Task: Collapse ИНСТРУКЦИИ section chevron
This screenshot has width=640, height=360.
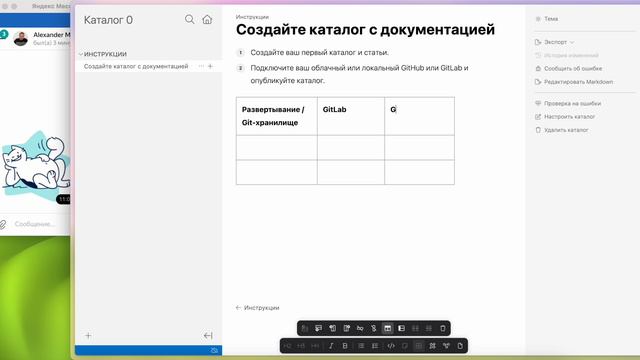Action: coord(81,54)
